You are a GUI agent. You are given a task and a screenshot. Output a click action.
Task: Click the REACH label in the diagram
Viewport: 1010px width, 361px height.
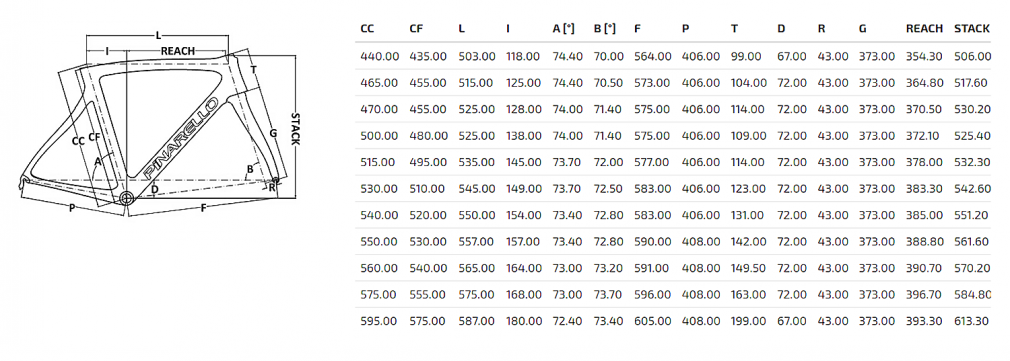pos(178,51)
